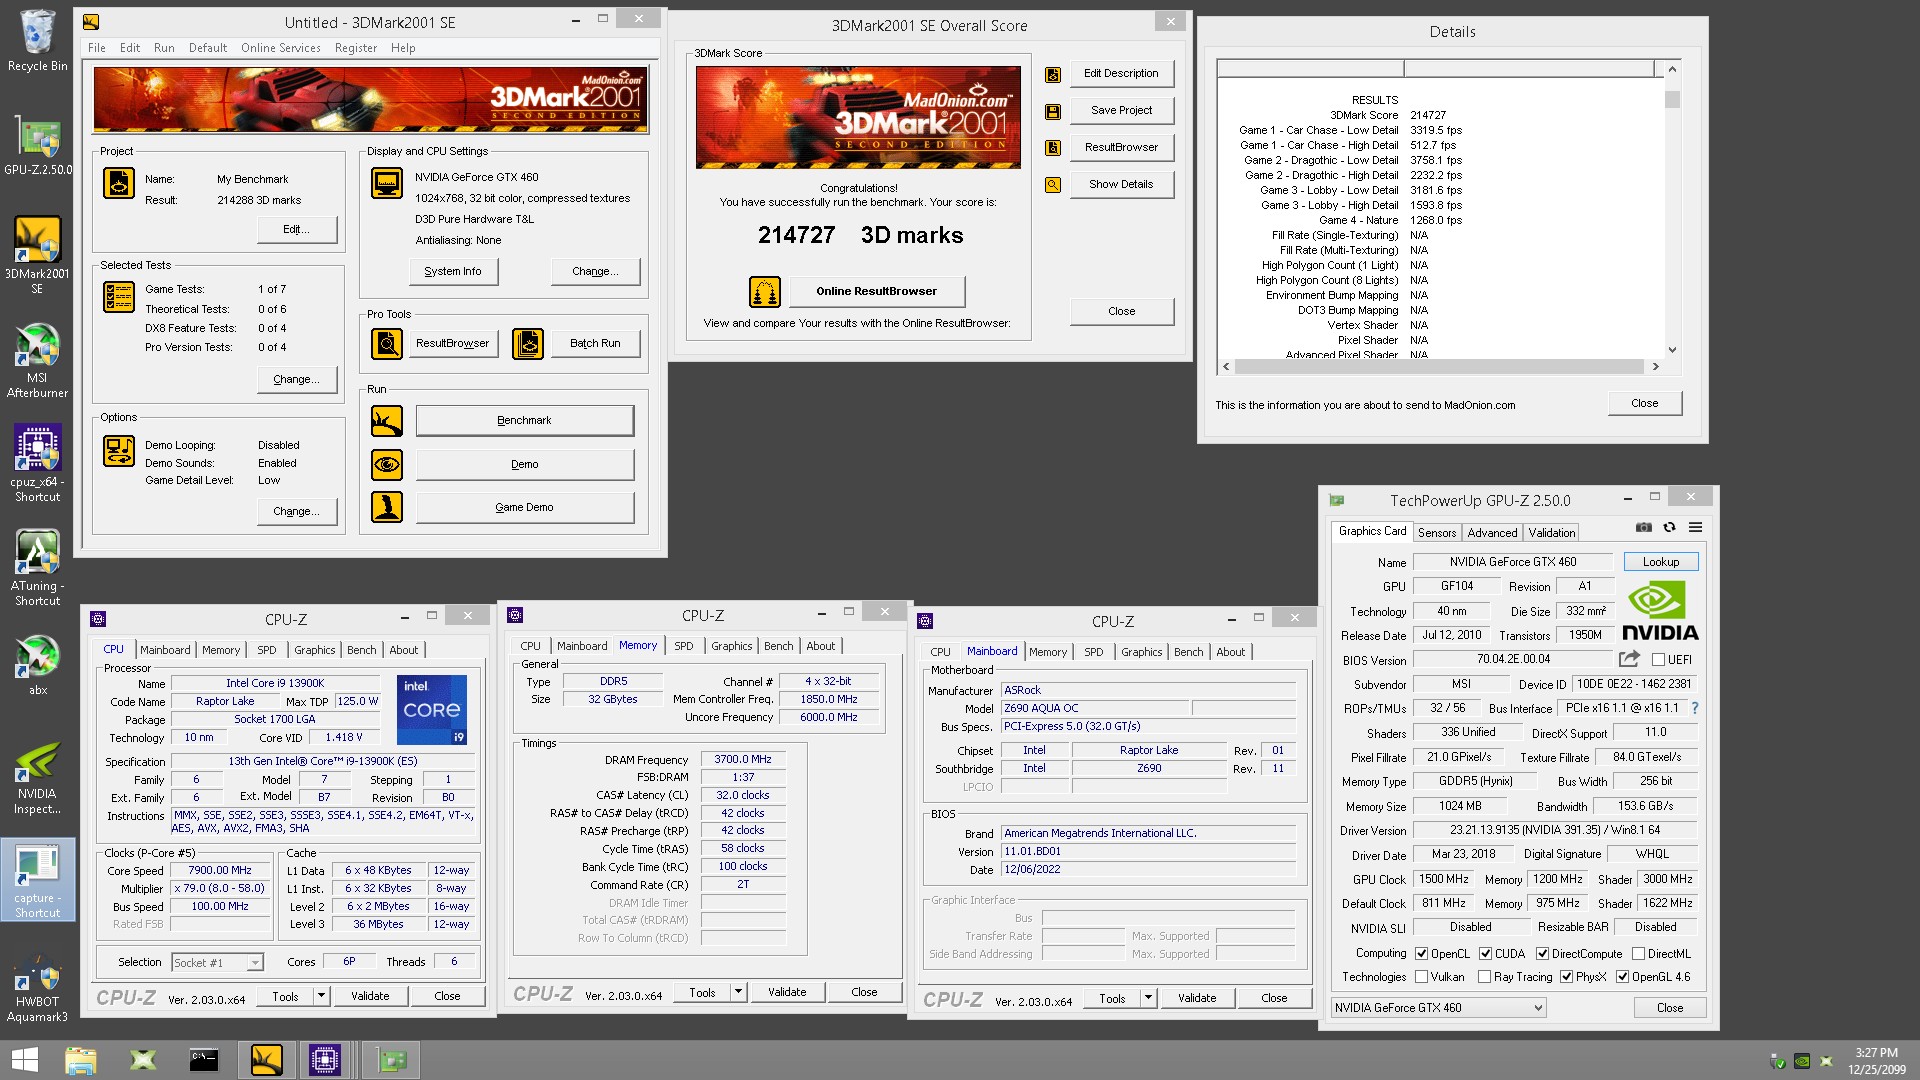Click the Details results column header
This screenshot has width=1920, height=1080.
click(1529, 69)
